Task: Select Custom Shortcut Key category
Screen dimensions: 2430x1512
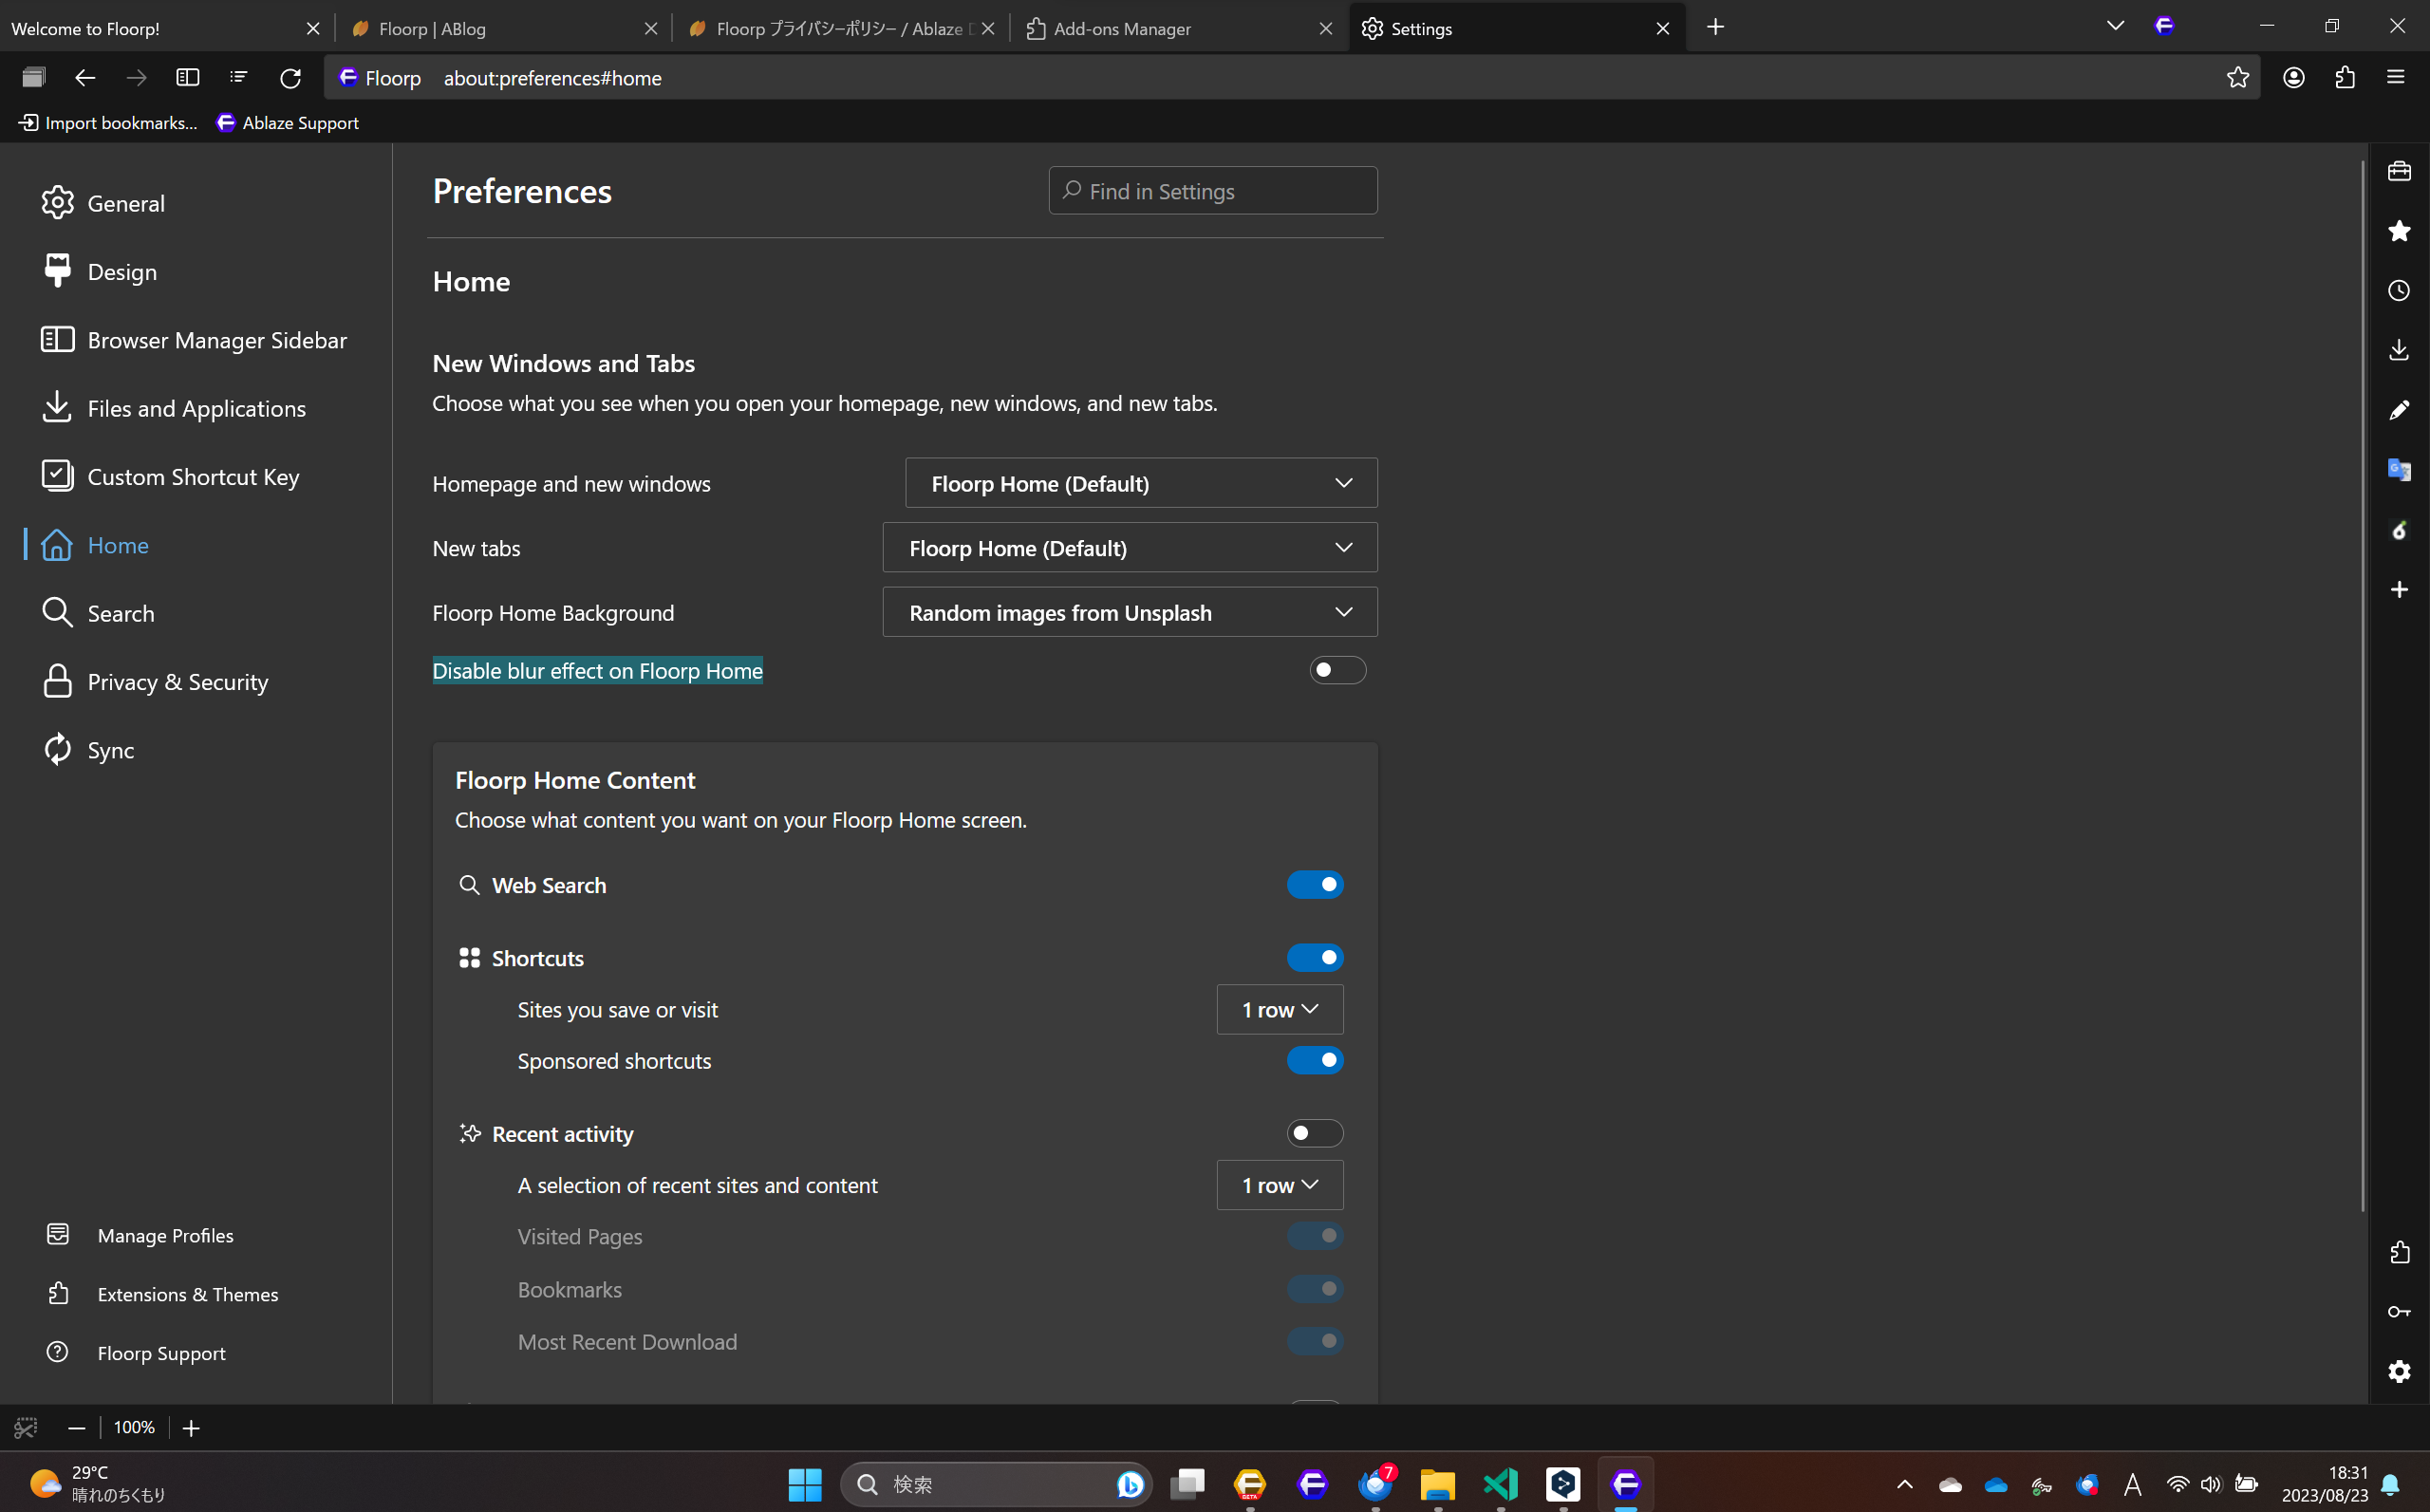Action: (x=170, y=477)
